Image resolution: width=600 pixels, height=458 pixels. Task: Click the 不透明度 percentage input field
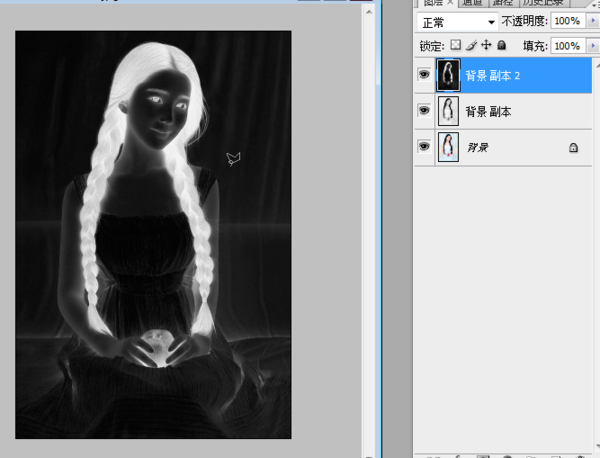coord(568,21)
